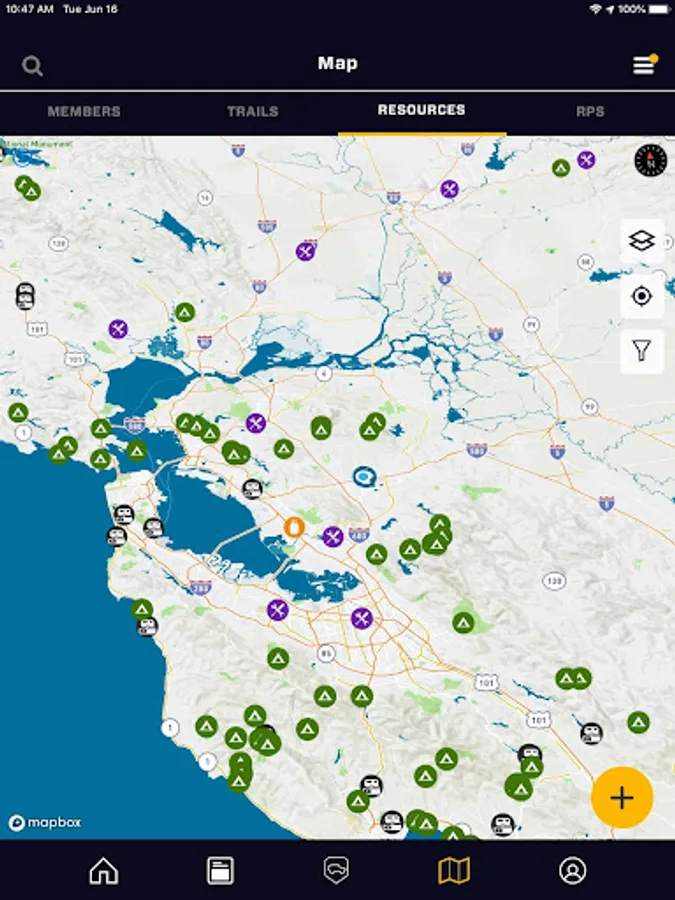Tap the compass to reset north
Screen dimensions: 675x900
pyautogui.click(x=651, y=160)
